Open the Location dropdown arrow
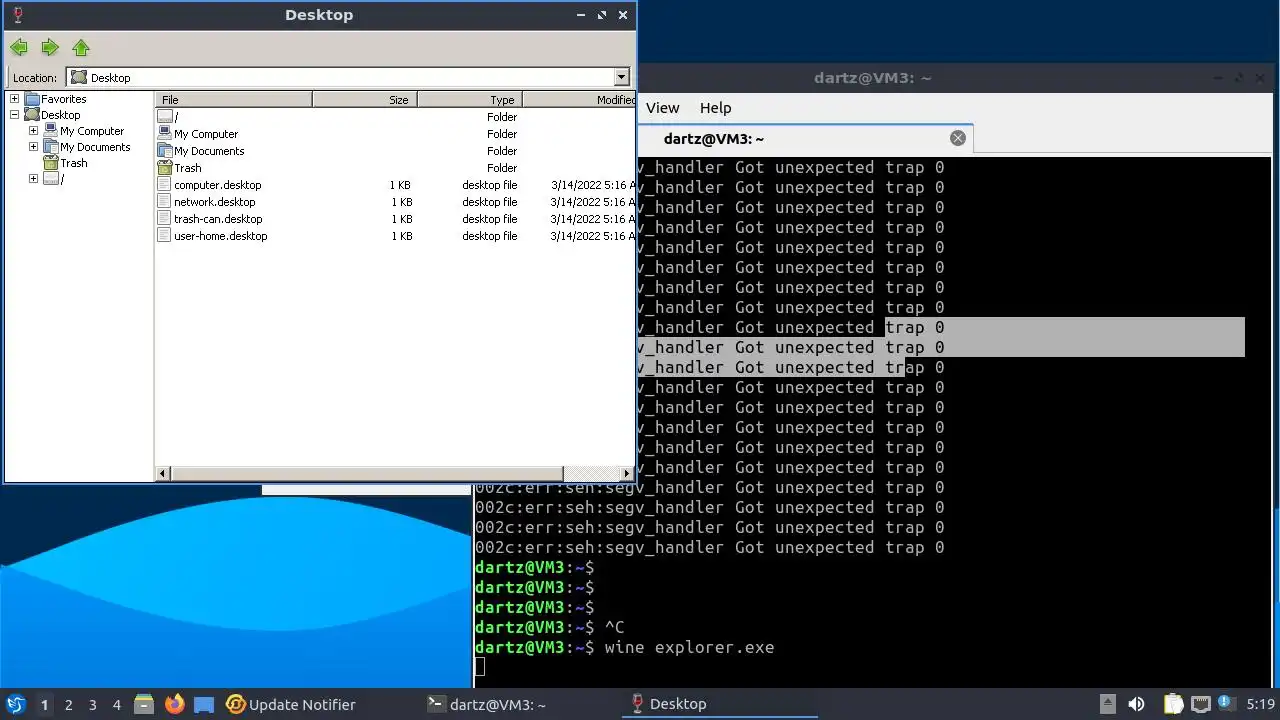1280x720 pixels. tap(621, 77)
